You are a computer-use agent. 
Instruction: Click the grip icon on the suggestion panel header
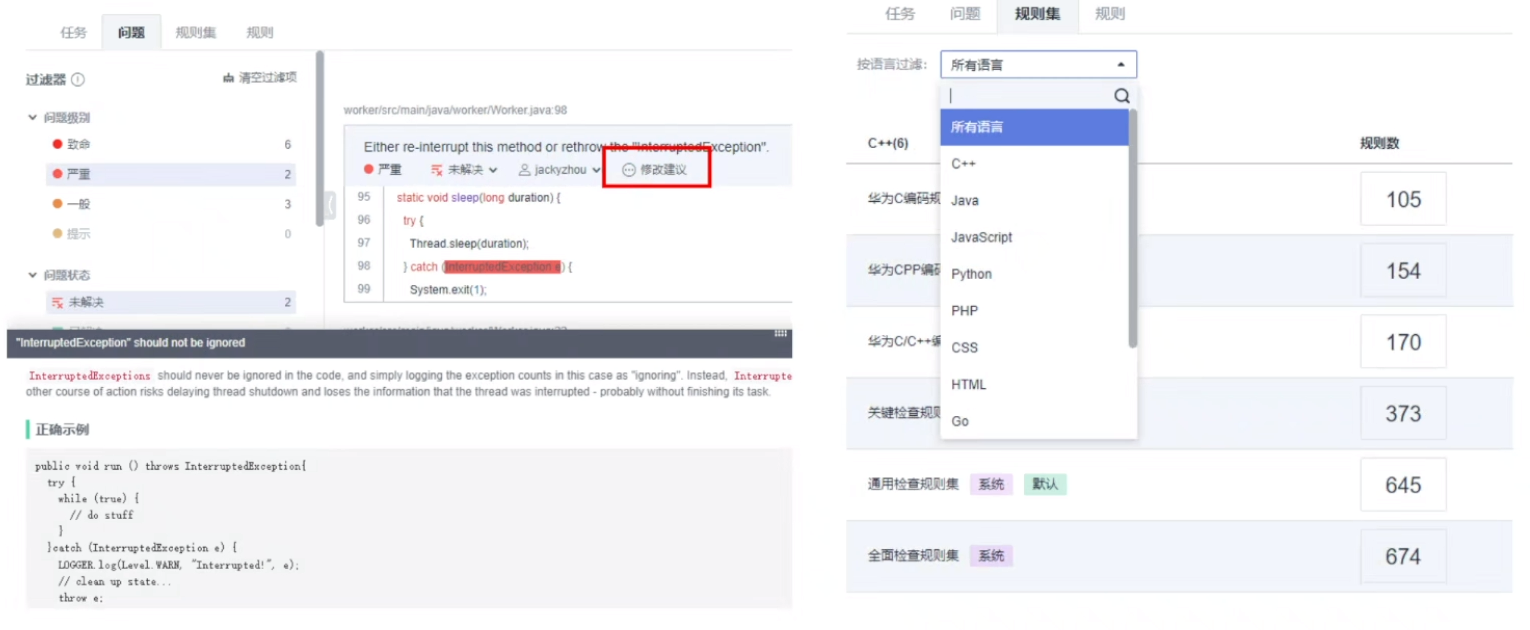coord(781,334)
